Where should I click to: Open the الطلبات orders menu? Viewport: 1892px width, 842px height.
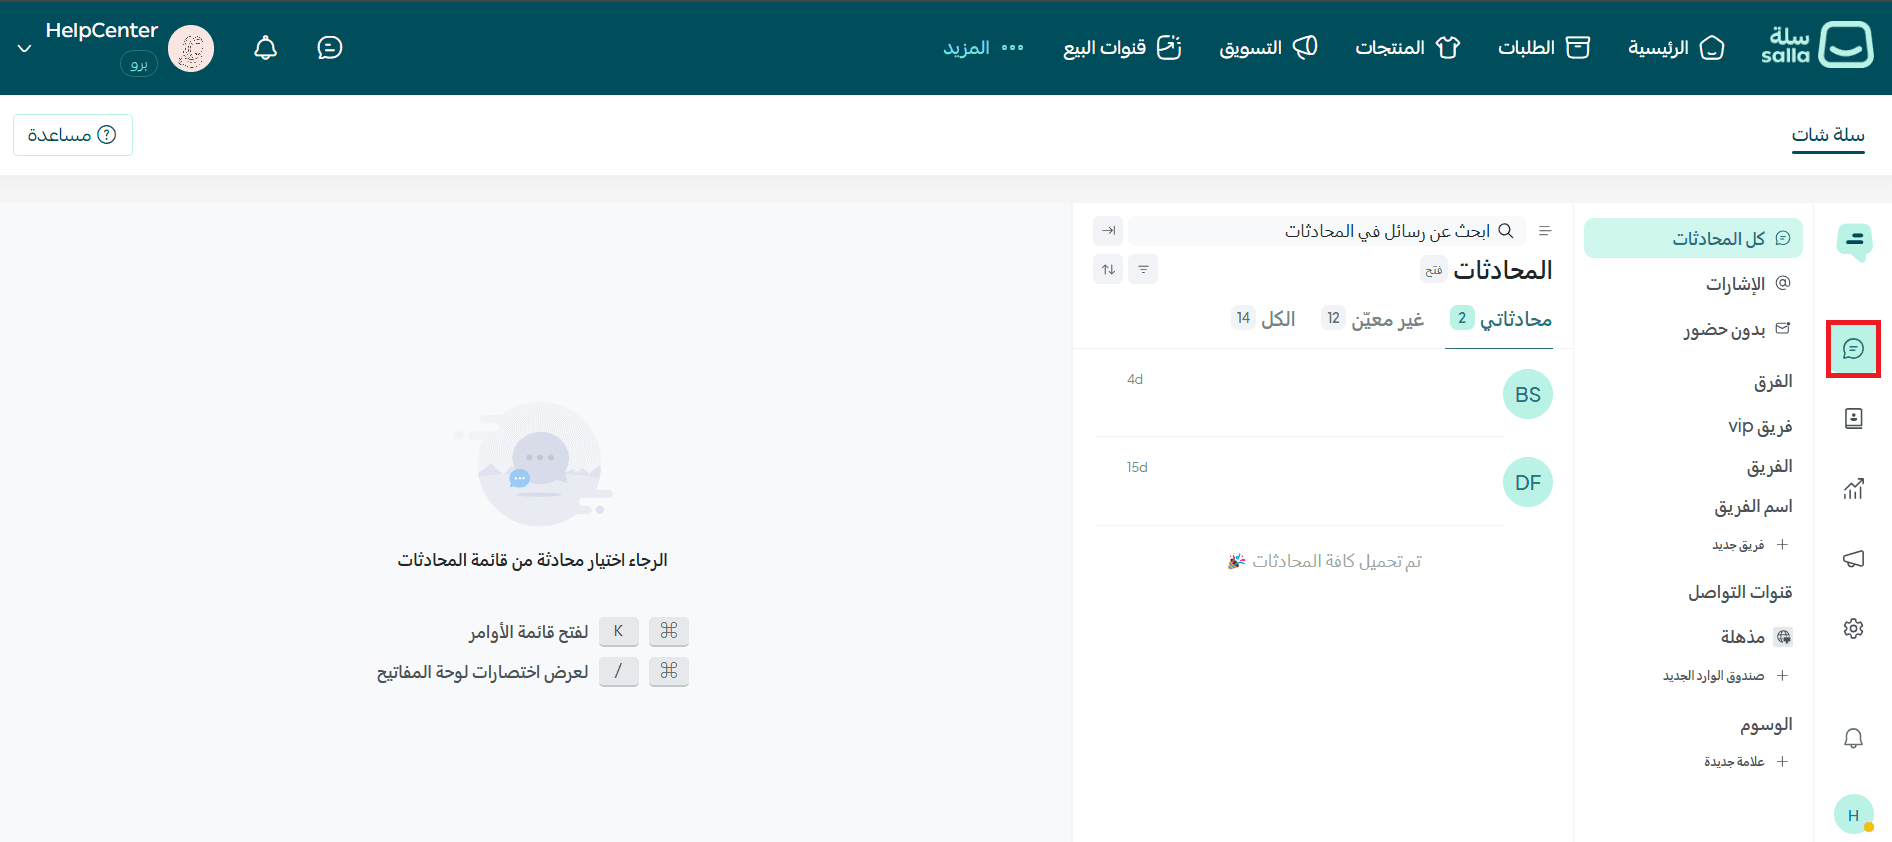[1544, 48]
